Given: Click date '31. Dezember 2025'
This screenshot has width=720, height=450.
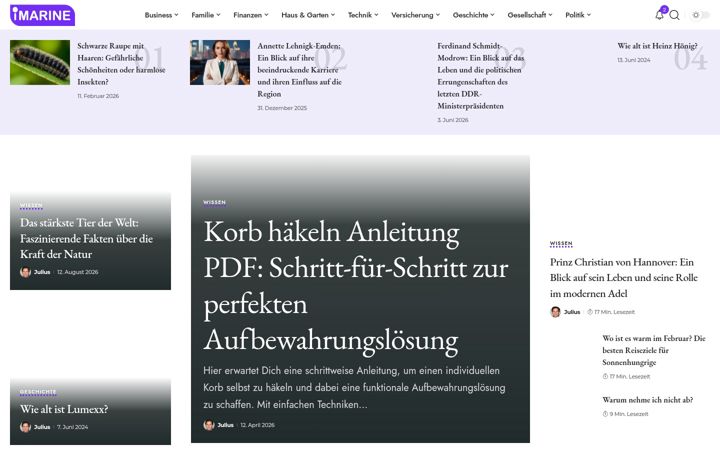Looking at the screenshot, I should (282, 108).
